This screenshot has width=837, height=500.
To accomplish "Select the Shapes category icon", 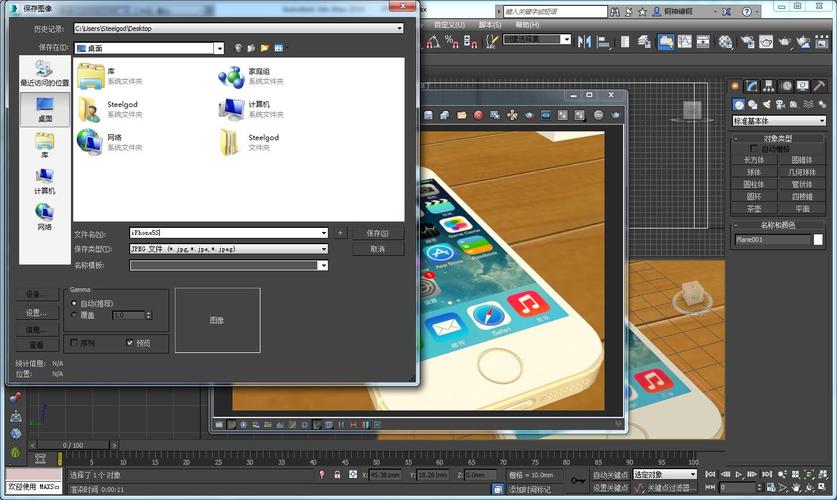I will click(753, 105).
